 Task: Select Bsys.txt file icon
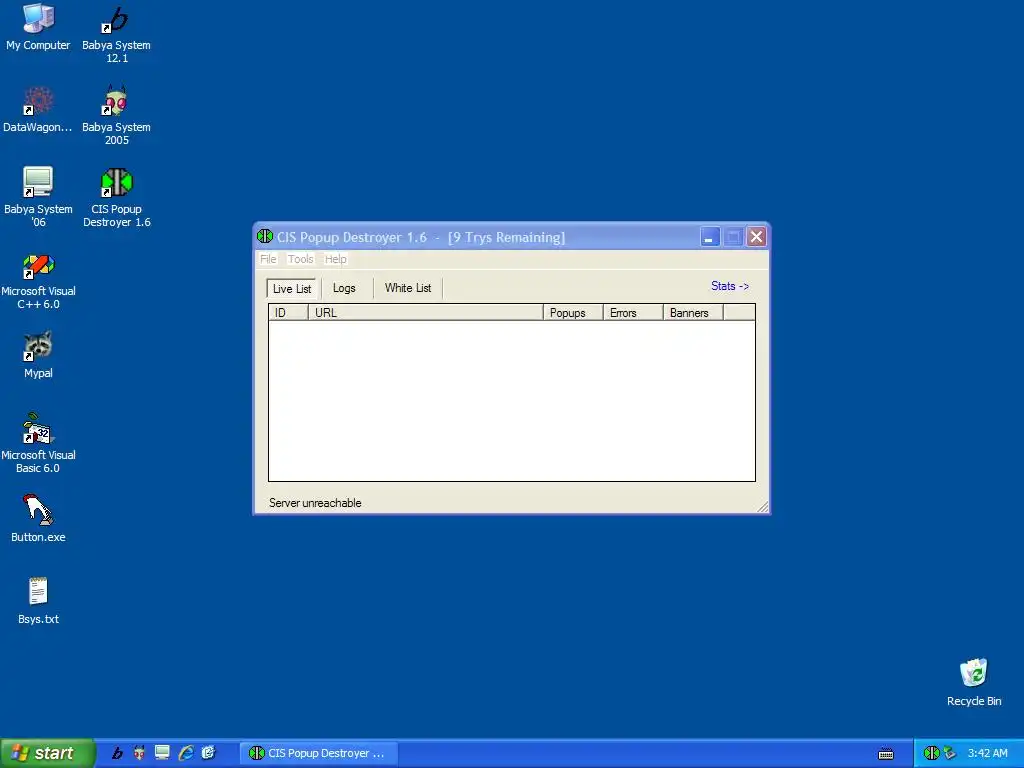coord(38,601)
